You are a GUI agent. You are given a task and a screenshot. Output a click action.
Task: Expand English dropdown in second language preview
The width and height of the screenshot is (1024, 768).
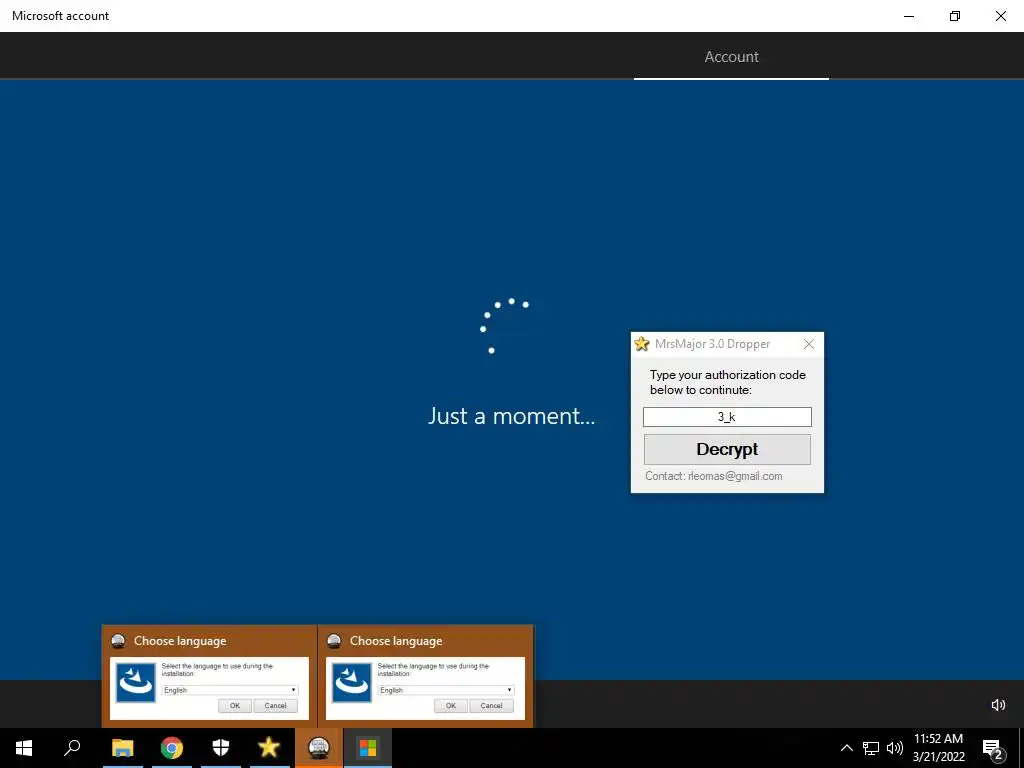pyautogui.click(x=446, y=690)
